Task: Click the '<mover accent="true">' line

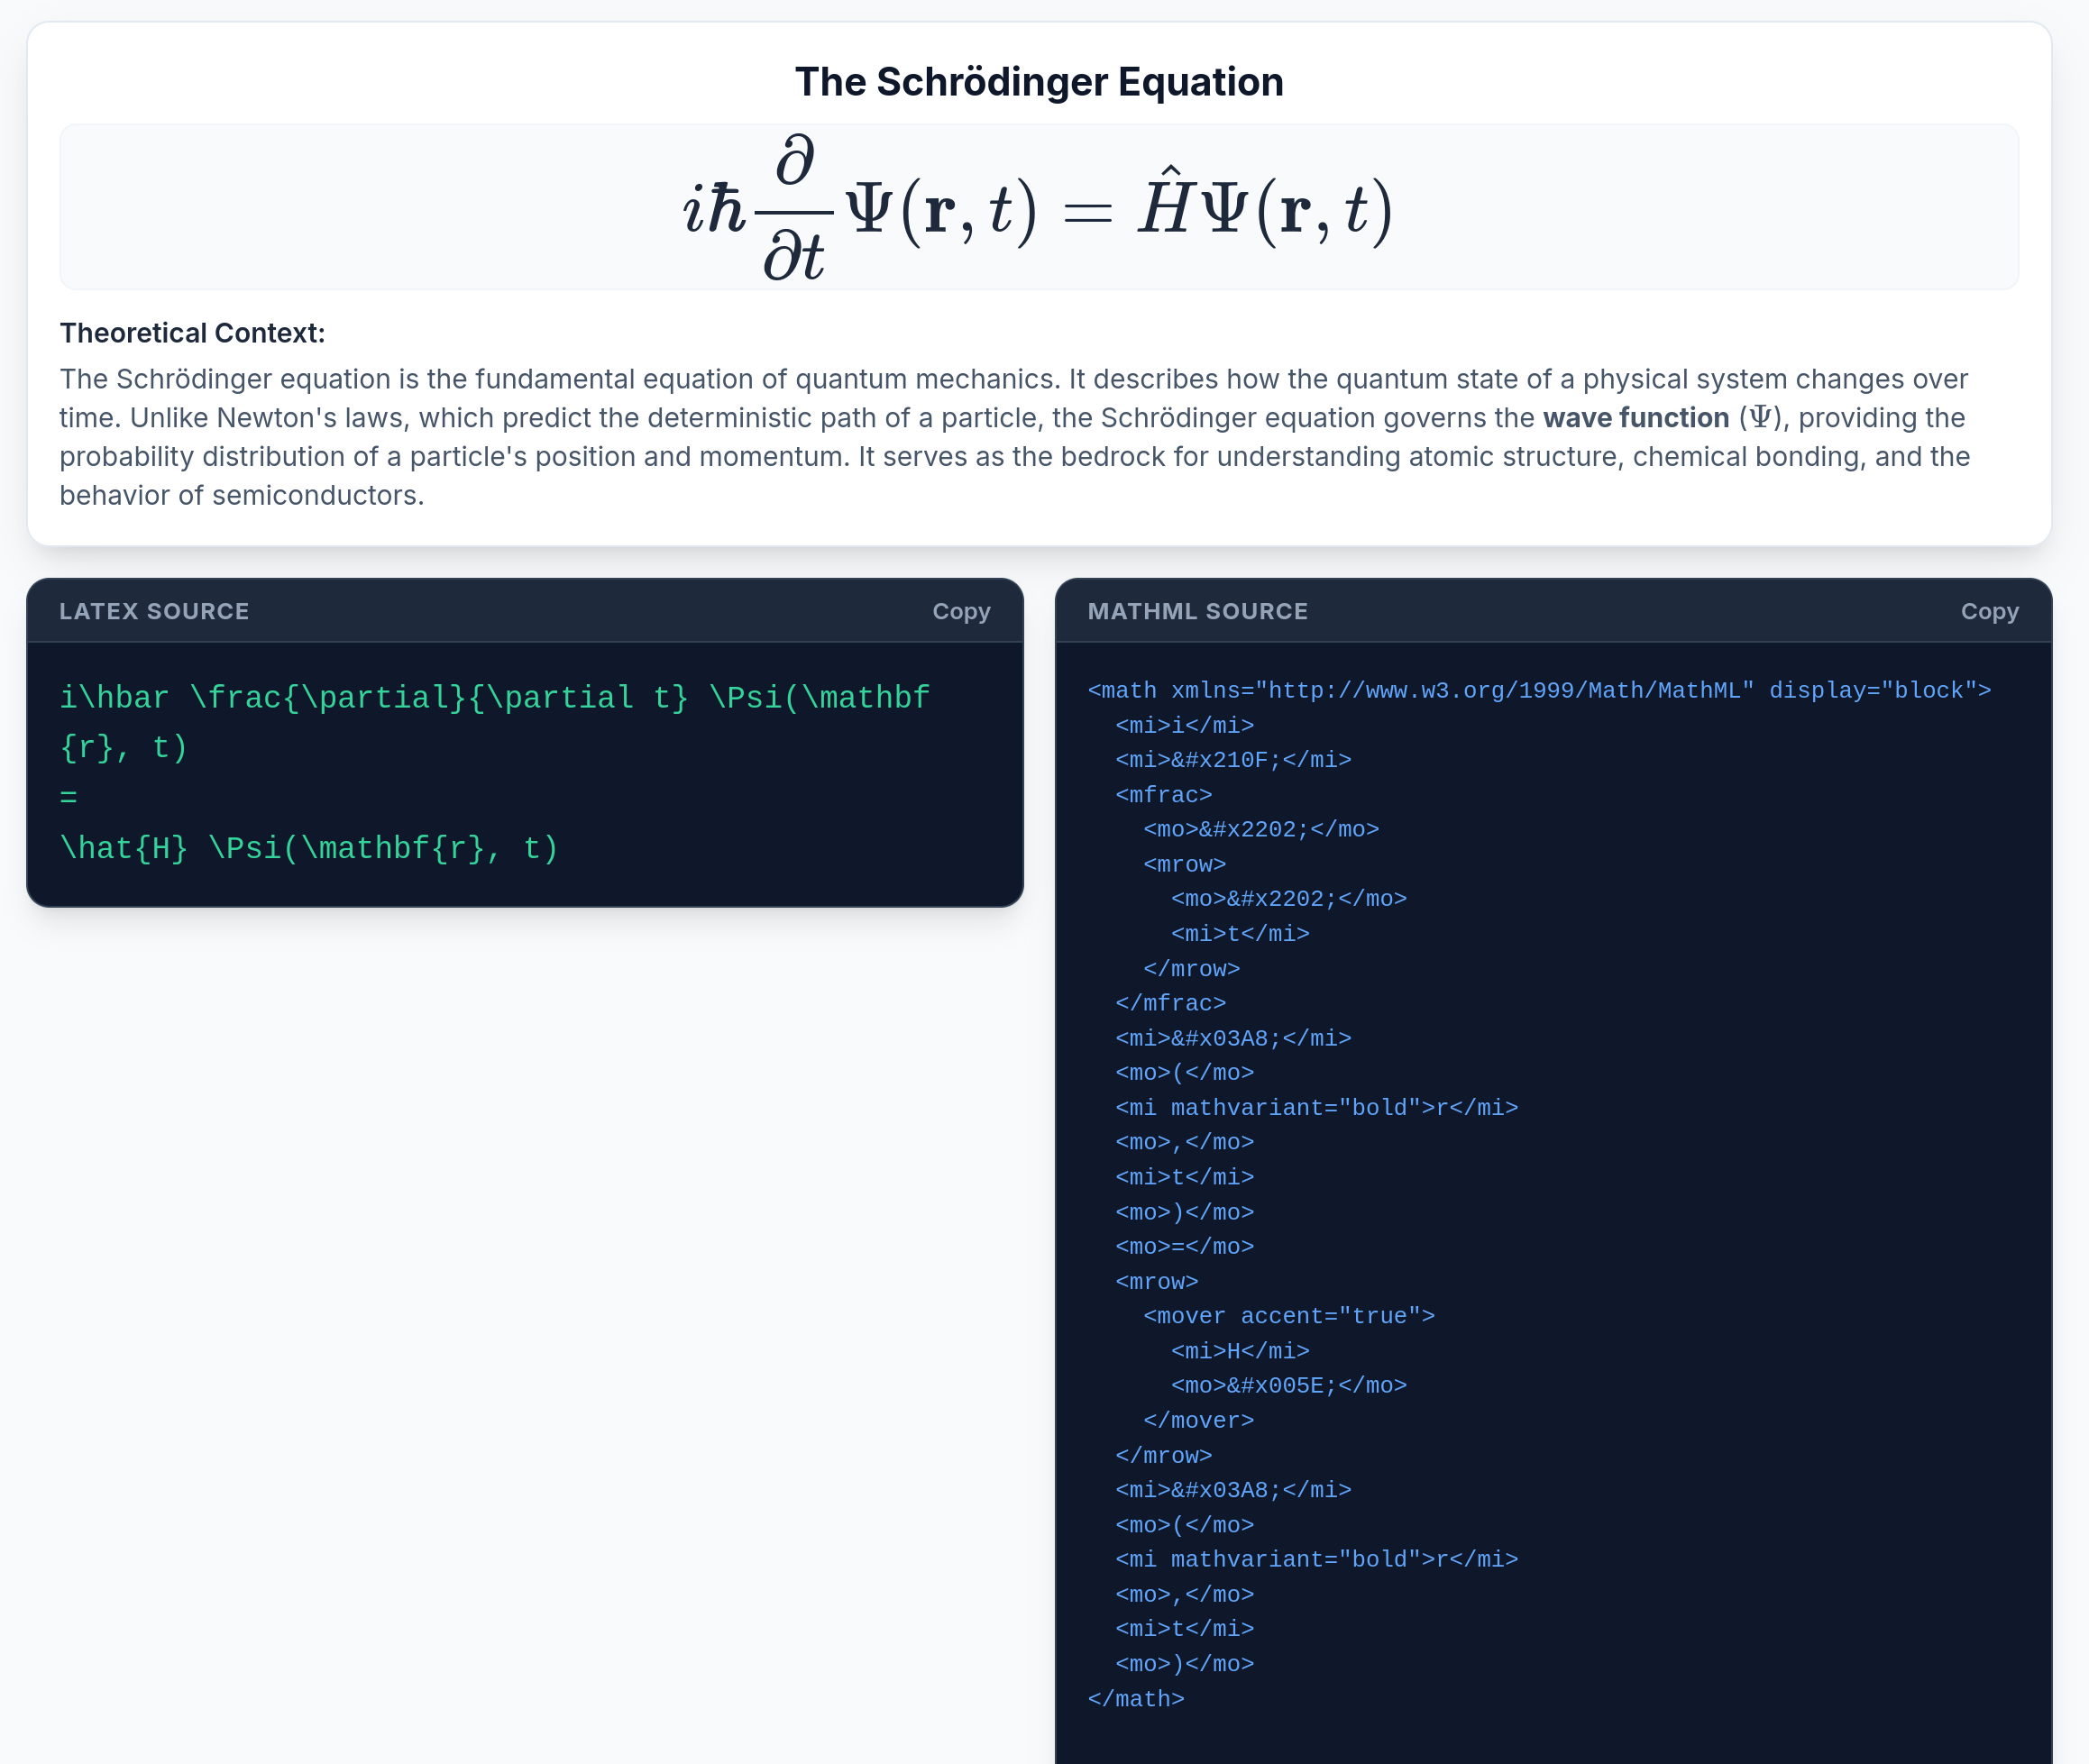Action: [x=1289, y=1316]
